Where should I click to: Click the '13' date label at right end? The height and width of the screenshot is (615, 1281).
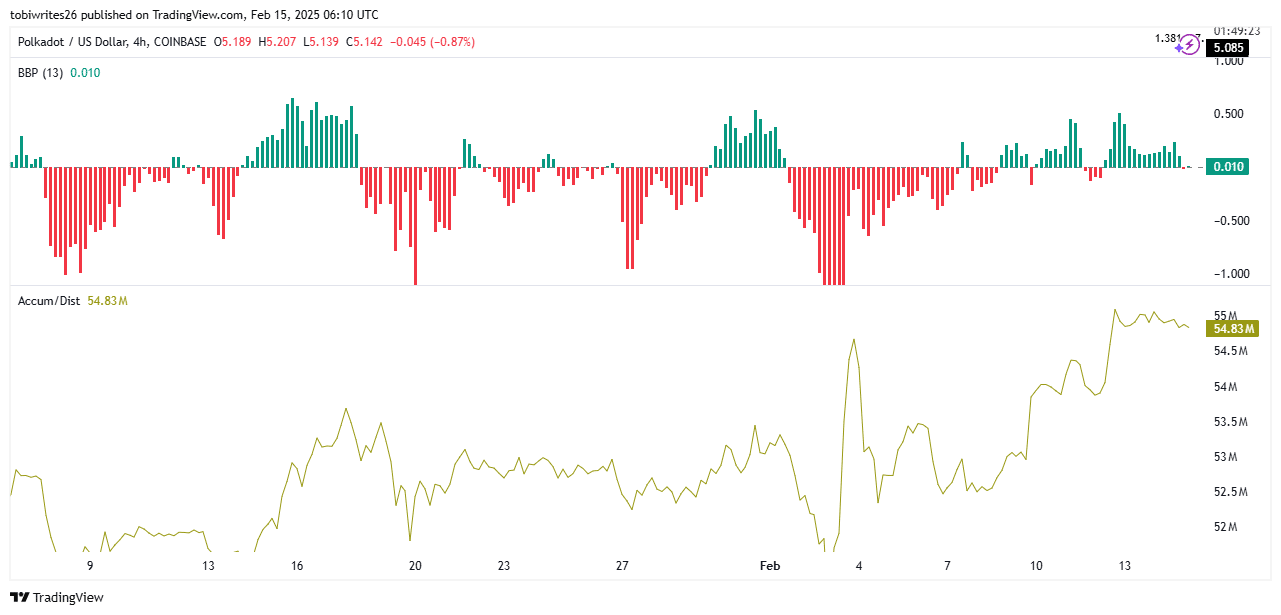click(1125, 566)
